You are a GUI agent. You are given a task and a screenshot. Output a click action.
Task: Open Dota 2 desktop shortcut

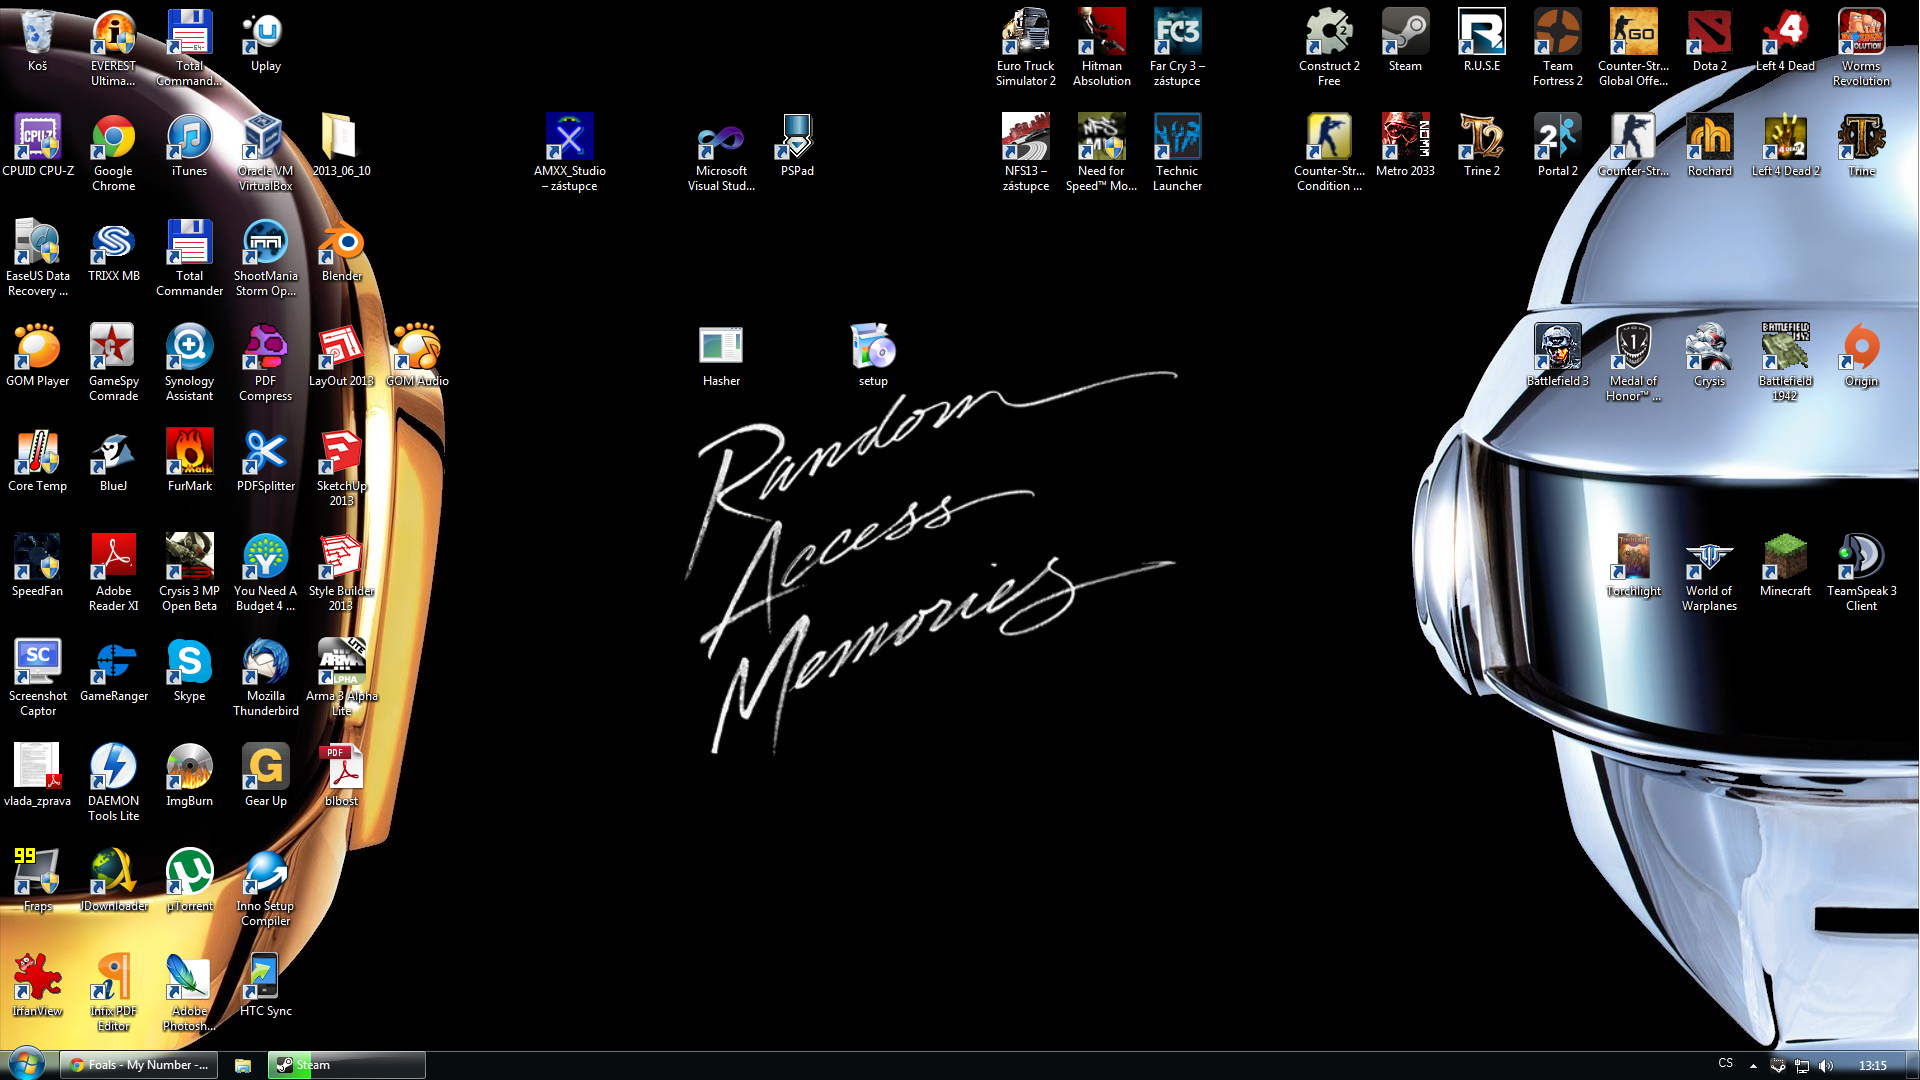pyautogui.click(x=1709, y=41)
